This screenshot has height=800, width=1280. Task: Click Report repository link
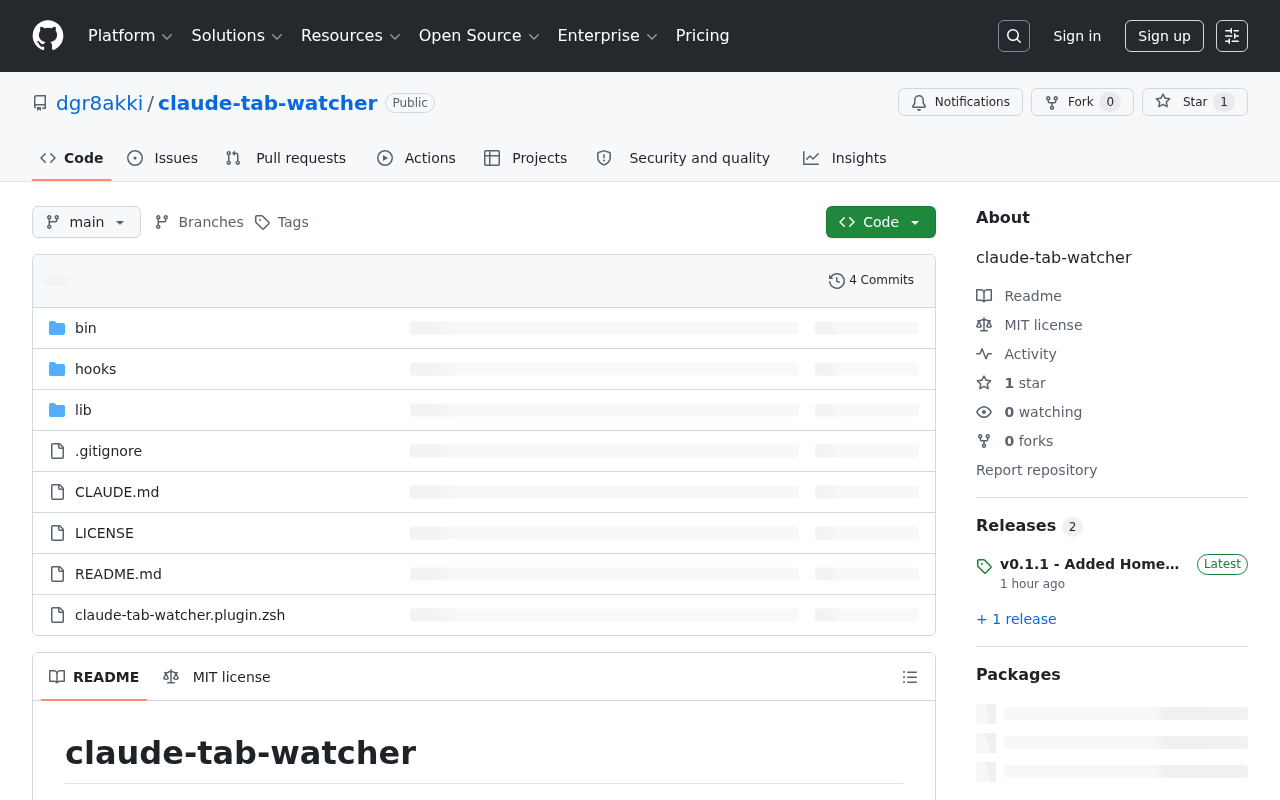click(1036, 470)
